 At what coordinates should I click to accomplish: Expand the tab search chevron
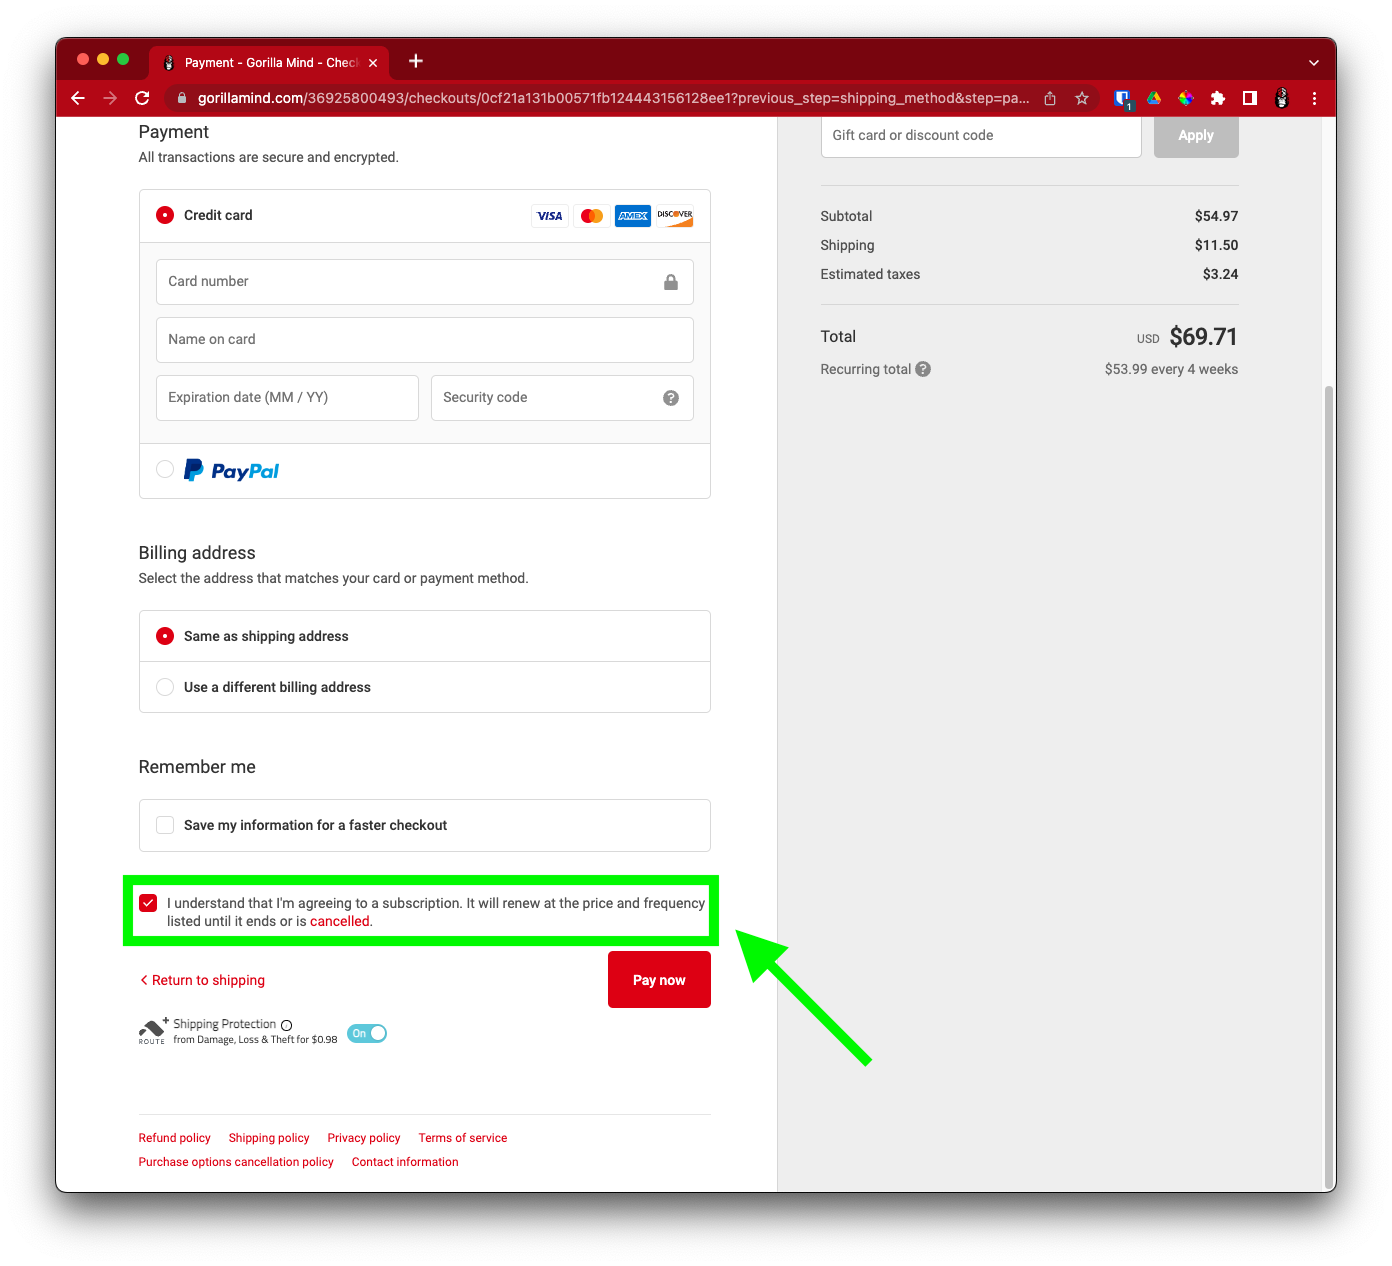click(x=1313, y=62)
